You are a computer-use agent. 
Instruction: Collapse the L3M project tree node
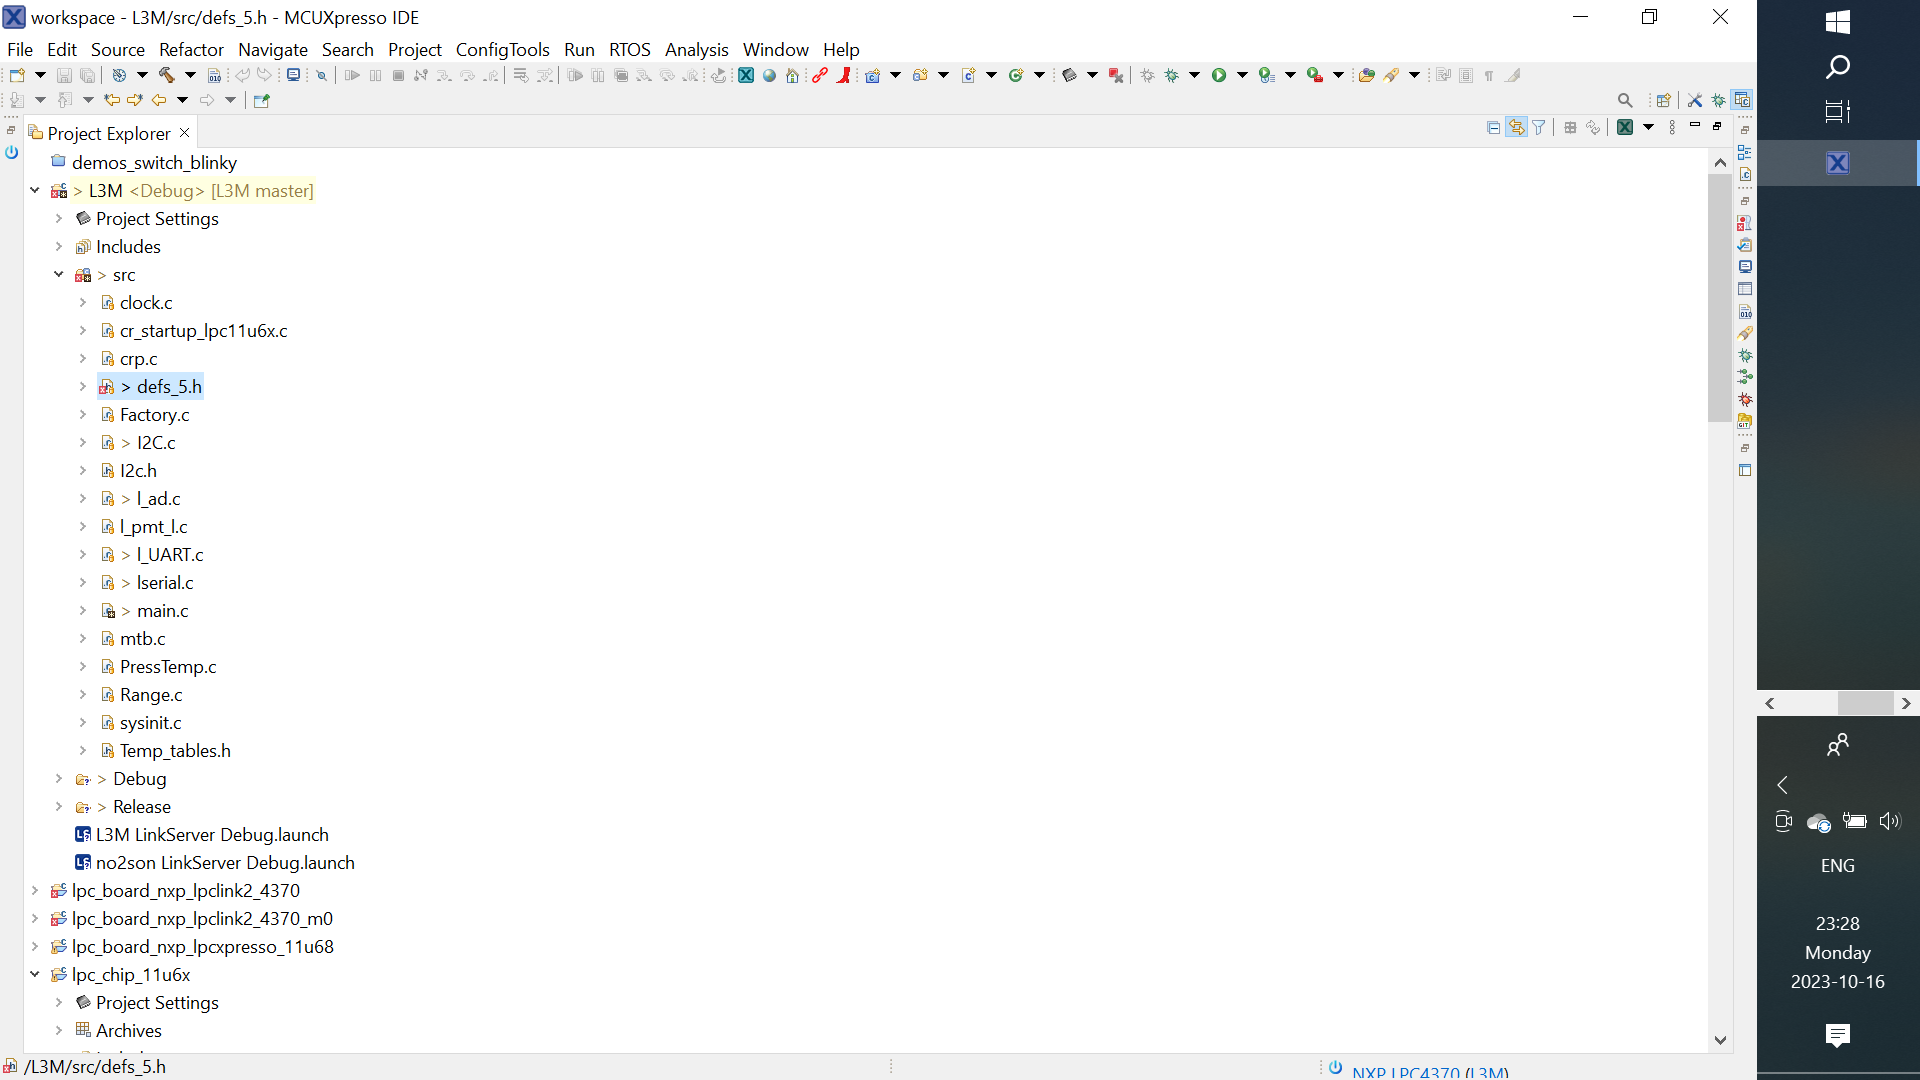point(35,190)
